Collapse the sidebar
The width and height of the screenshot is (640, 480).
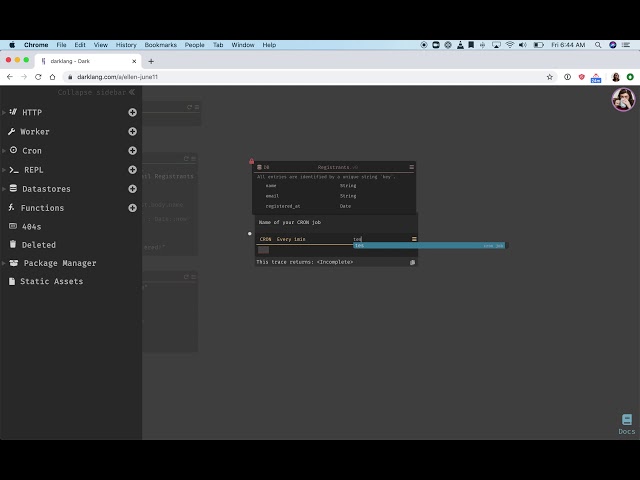pyautogui.click(x=96, y=92)
